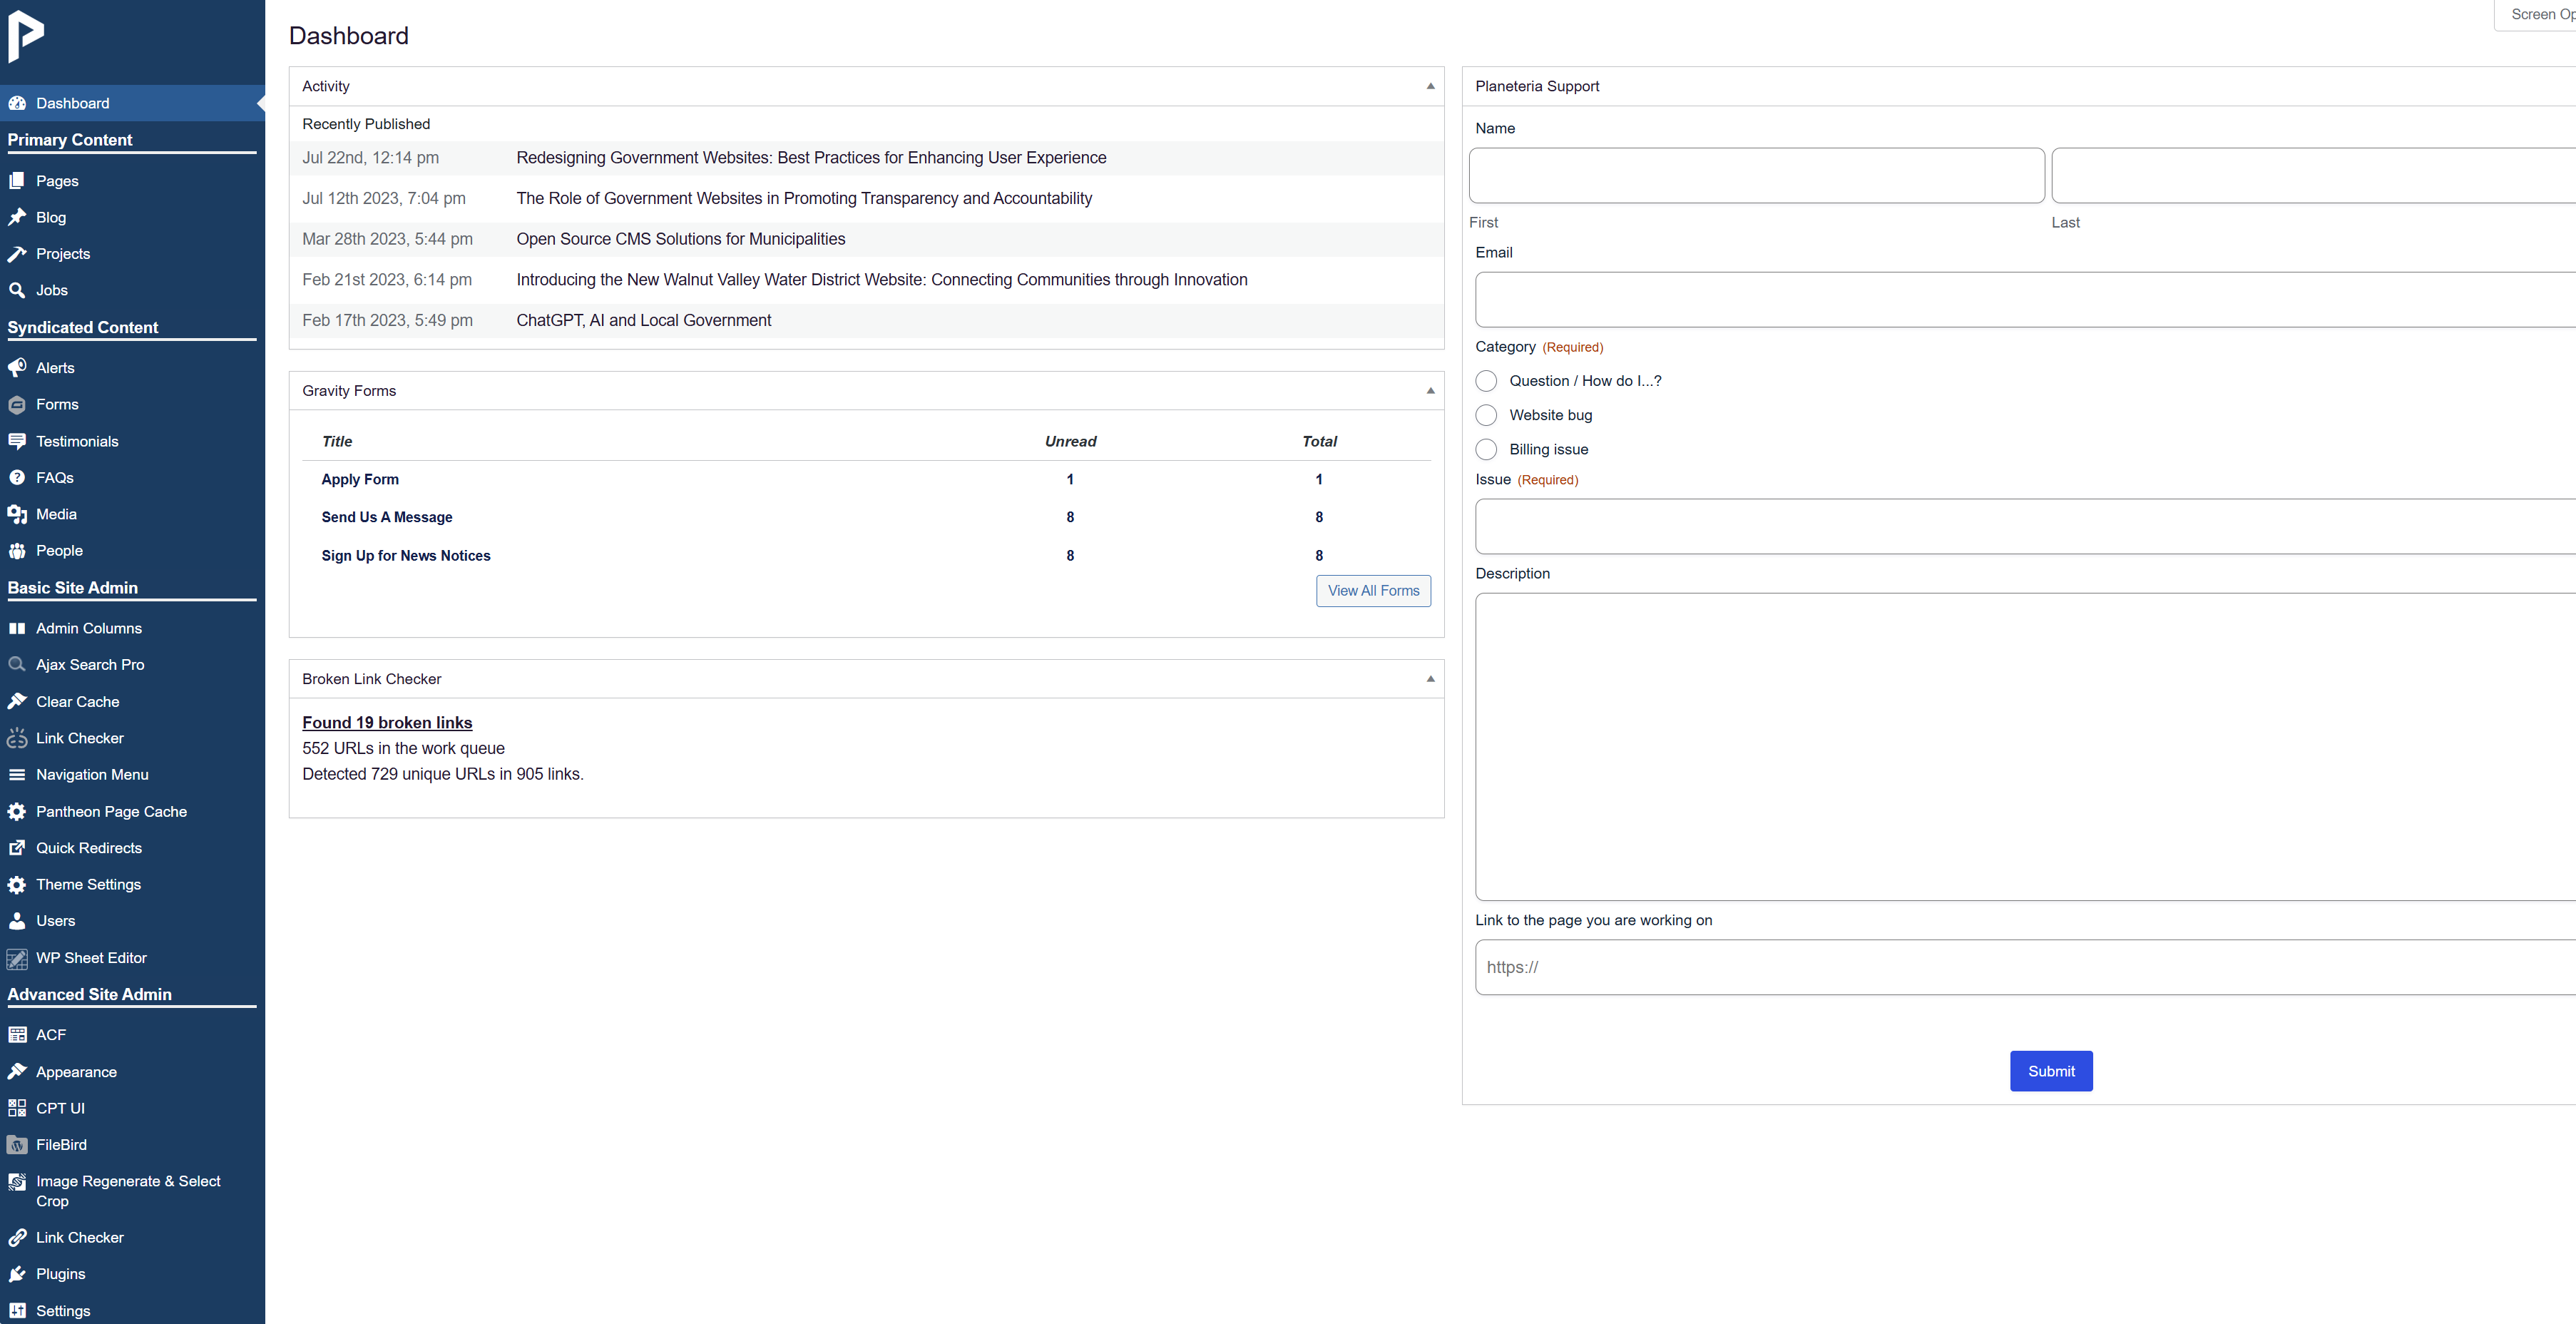Open the Found 19 broken links link
2576x1324 pixels.
[387, 723]
